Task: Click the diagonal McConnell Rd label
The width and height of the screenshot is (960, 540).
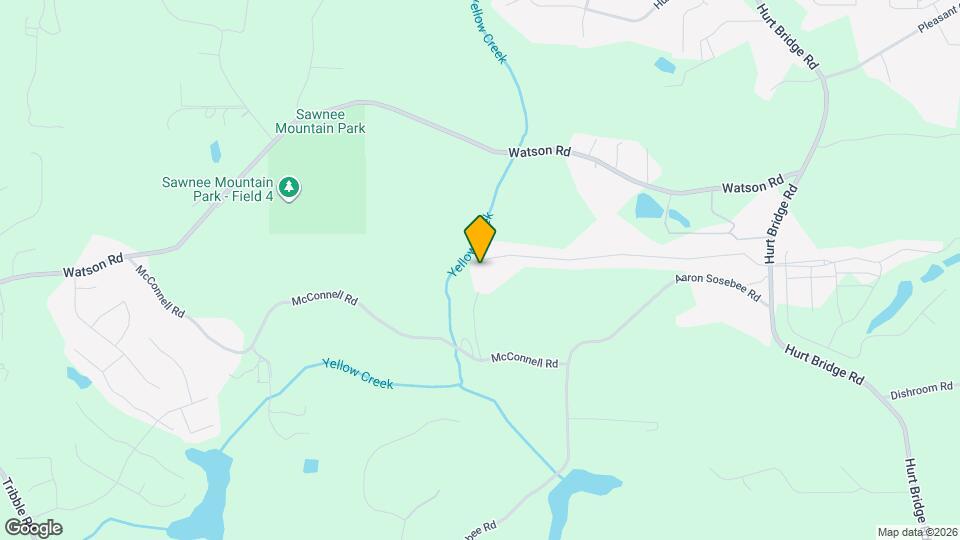Action: pyautogui.click(x=160, y=291)
